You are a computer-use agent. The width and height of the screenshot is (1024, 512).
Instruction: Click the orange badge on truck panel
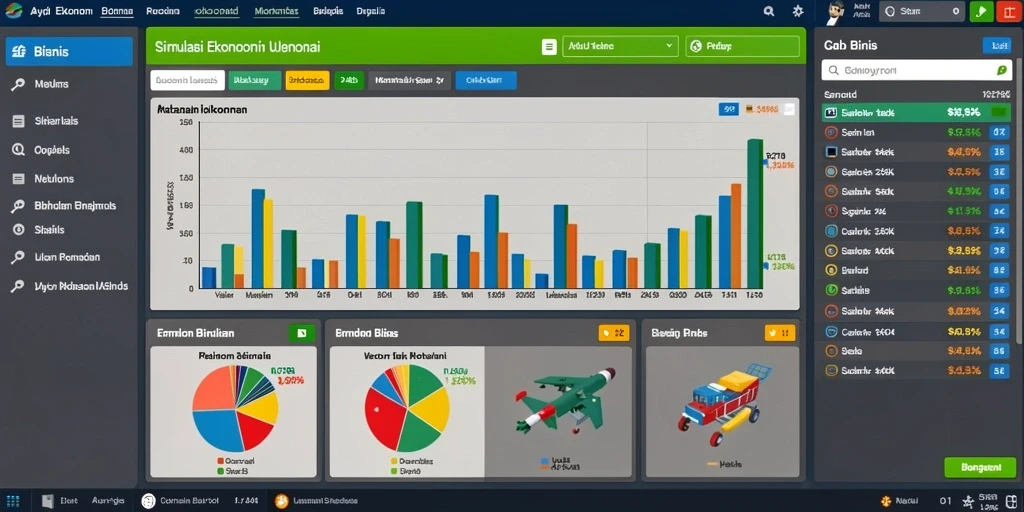780,332
